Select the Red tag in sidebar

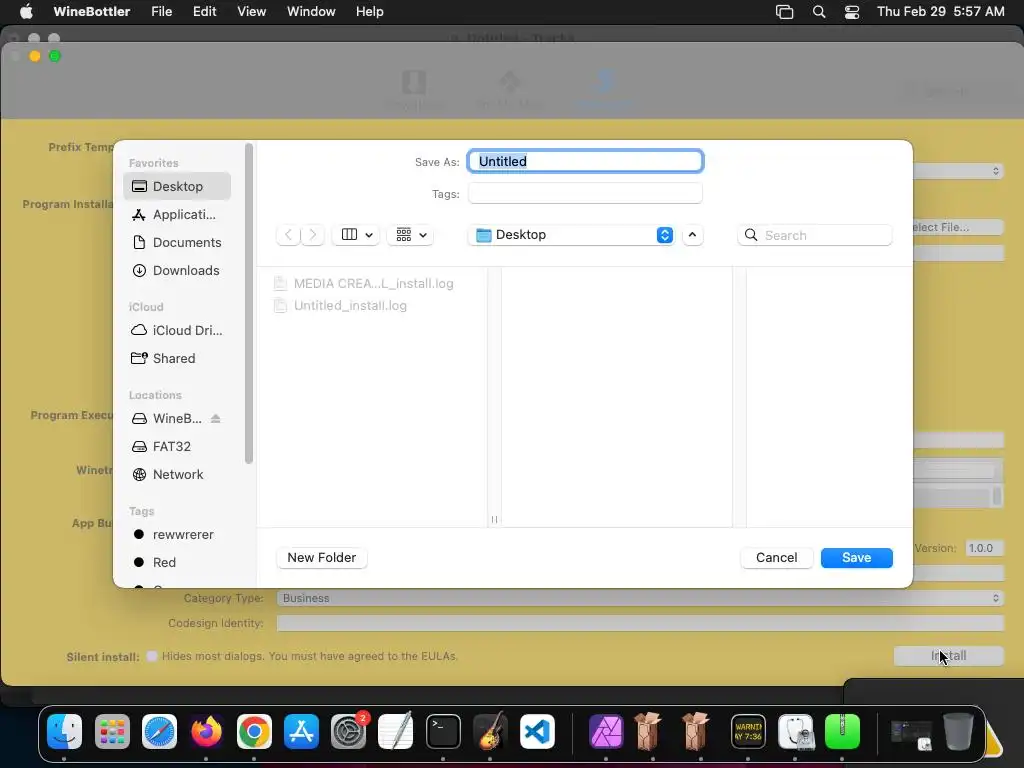(177, 562)
